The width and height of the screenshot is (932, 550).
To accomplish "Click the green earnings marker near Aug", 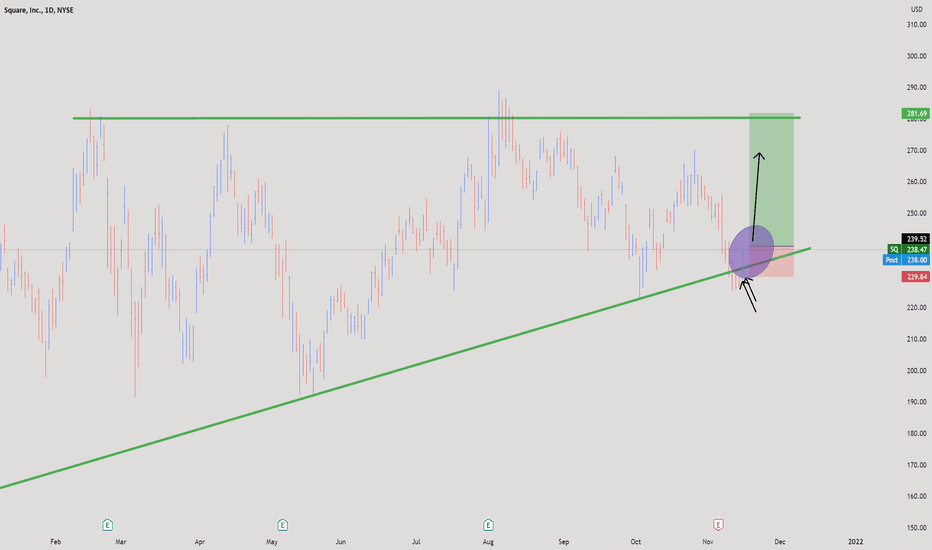I will 488,525.
